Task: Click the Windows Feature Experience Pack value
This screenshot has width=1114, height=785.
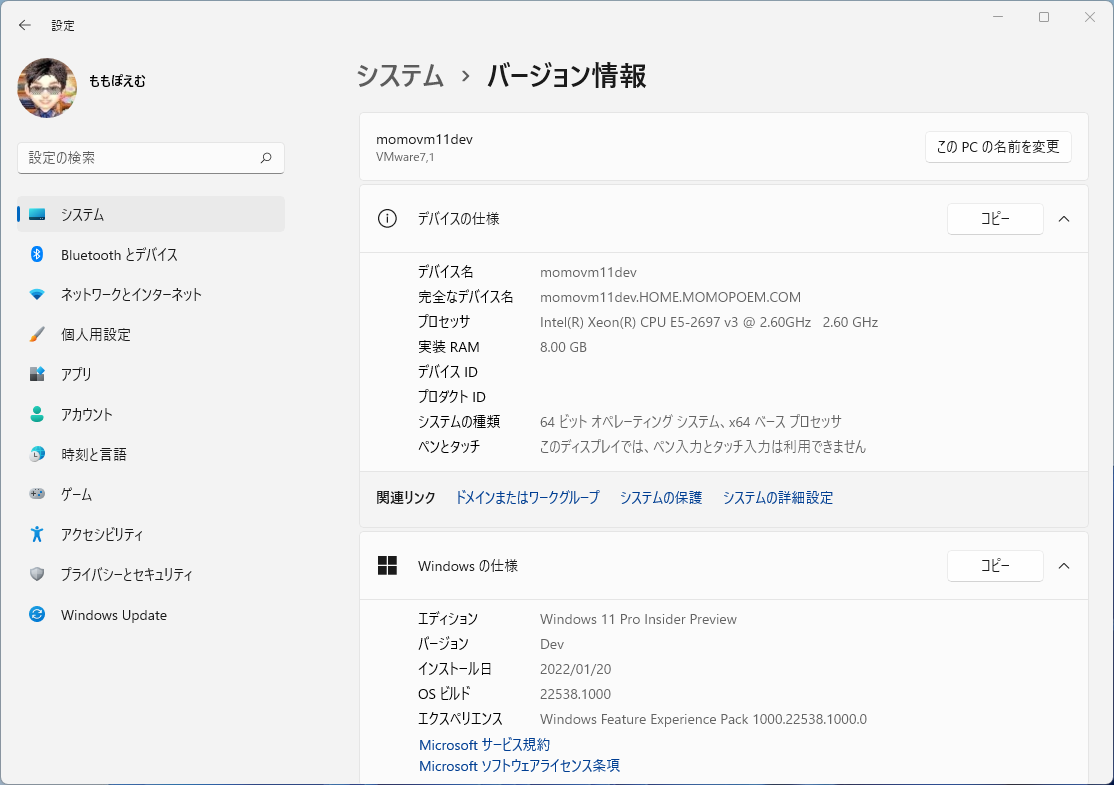Action: (x=703, y=719)
